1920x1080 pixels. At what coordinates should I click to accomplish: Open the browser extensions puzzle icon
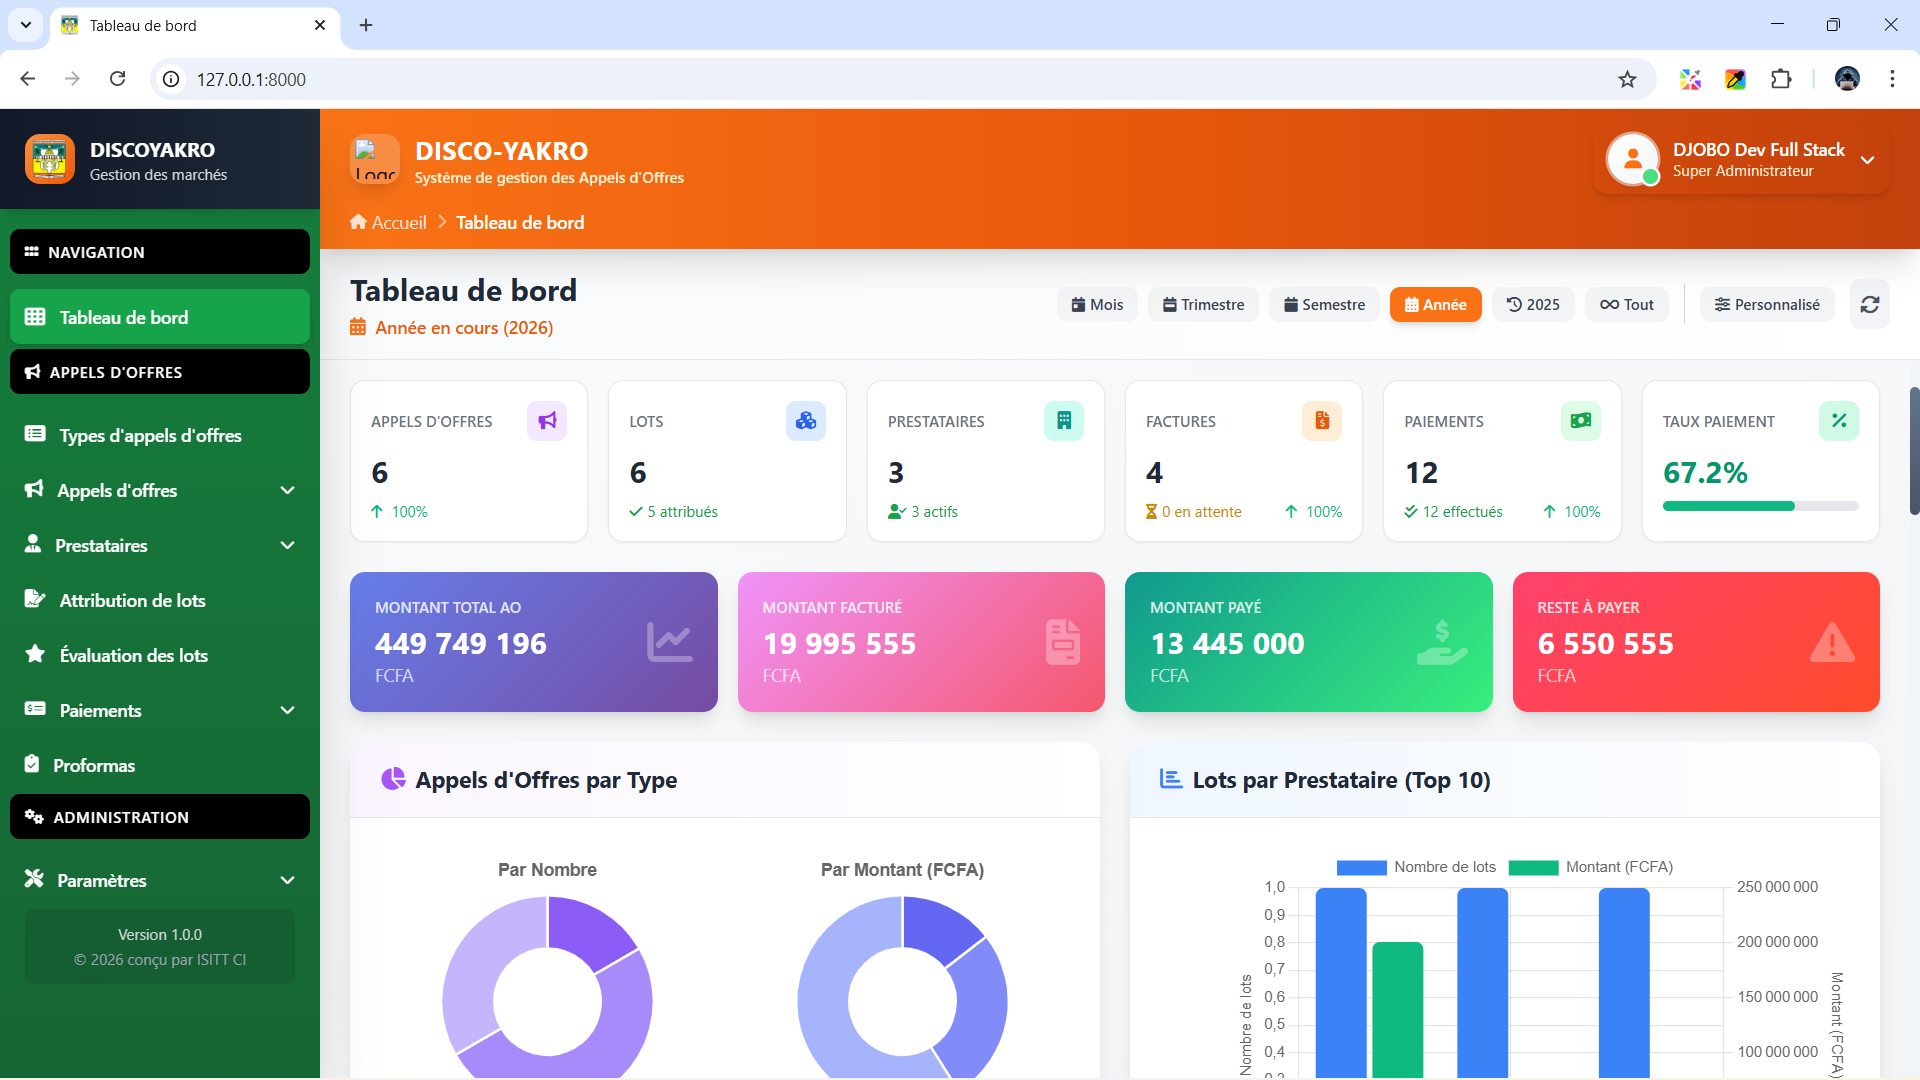(1781, 79)
